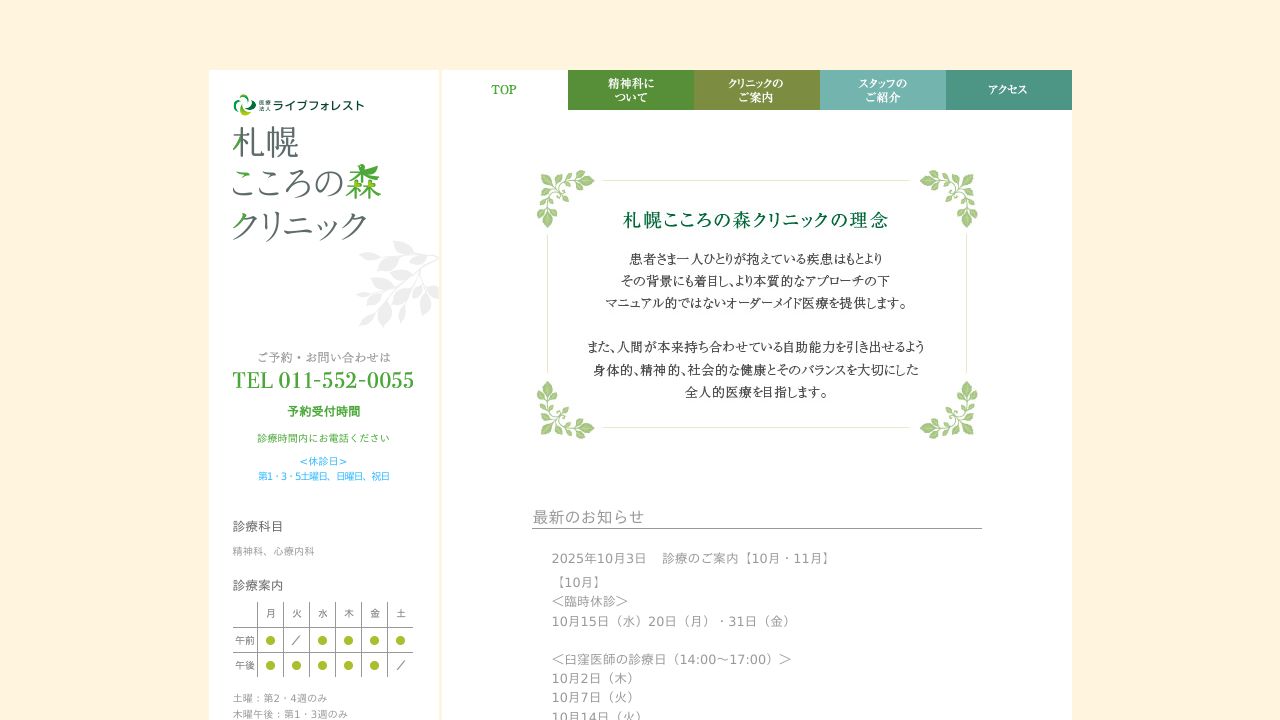The width and height of the screenshot is (1280, 720).
Task: Click the 予約受付時間 heading
Action: point(323,411)
